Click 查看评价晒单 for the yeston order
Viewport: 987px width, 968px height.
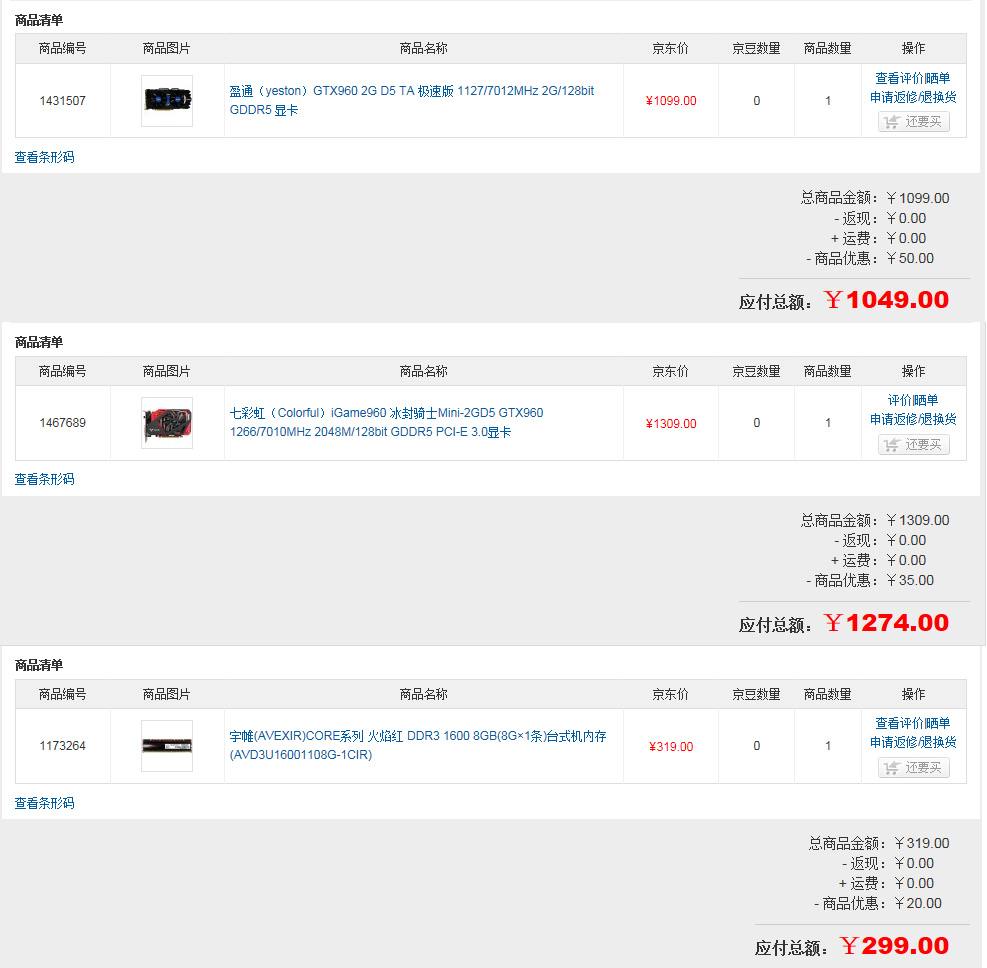click(x=913, y=78)
